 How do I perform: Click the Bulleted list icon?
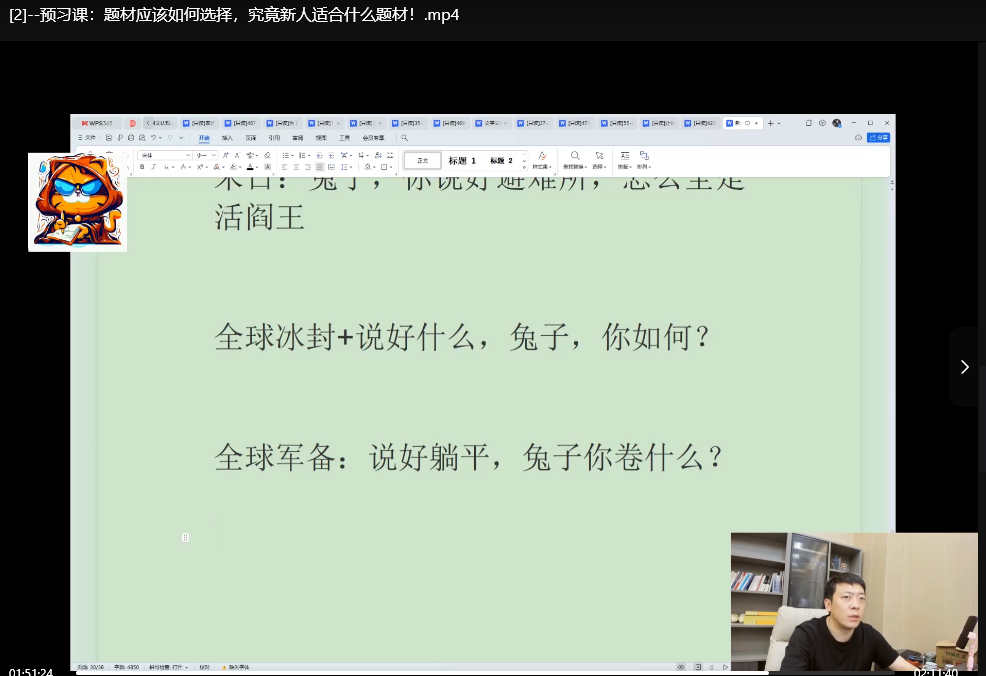(x=285, y=155)
